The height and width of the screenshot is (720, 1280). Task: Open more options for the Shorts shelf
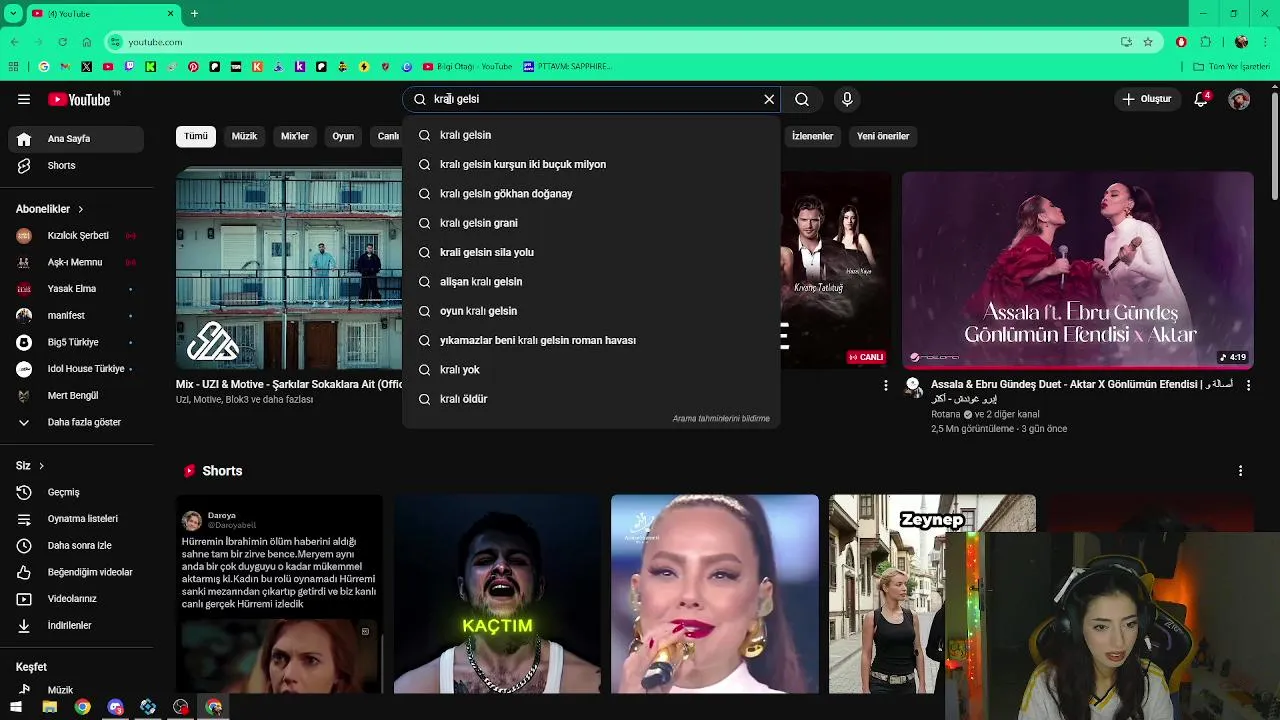[x=1240, y=471]
